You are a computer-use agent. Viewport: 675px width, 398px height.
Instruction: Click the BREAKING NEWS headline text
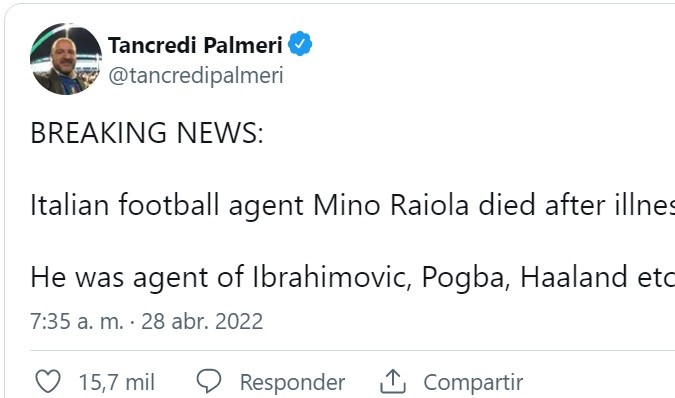pos(147,133)
